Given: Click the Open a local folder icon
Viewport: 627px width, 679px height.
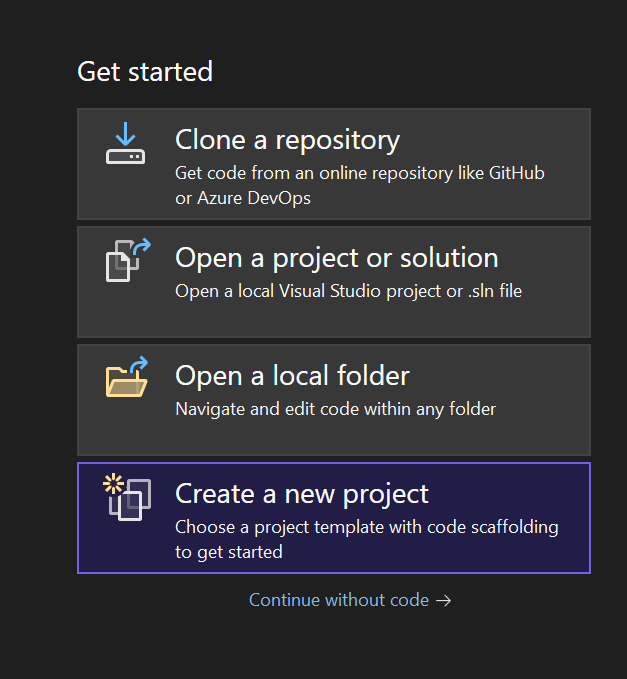Looking at the screenshot, I should (127, 377).
